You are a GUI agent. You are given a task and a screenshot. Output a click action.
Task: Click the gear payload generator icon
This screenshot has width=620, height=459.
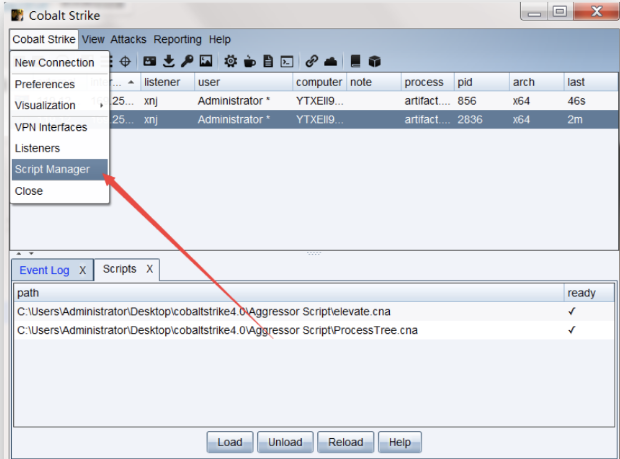tap(231, 61)
